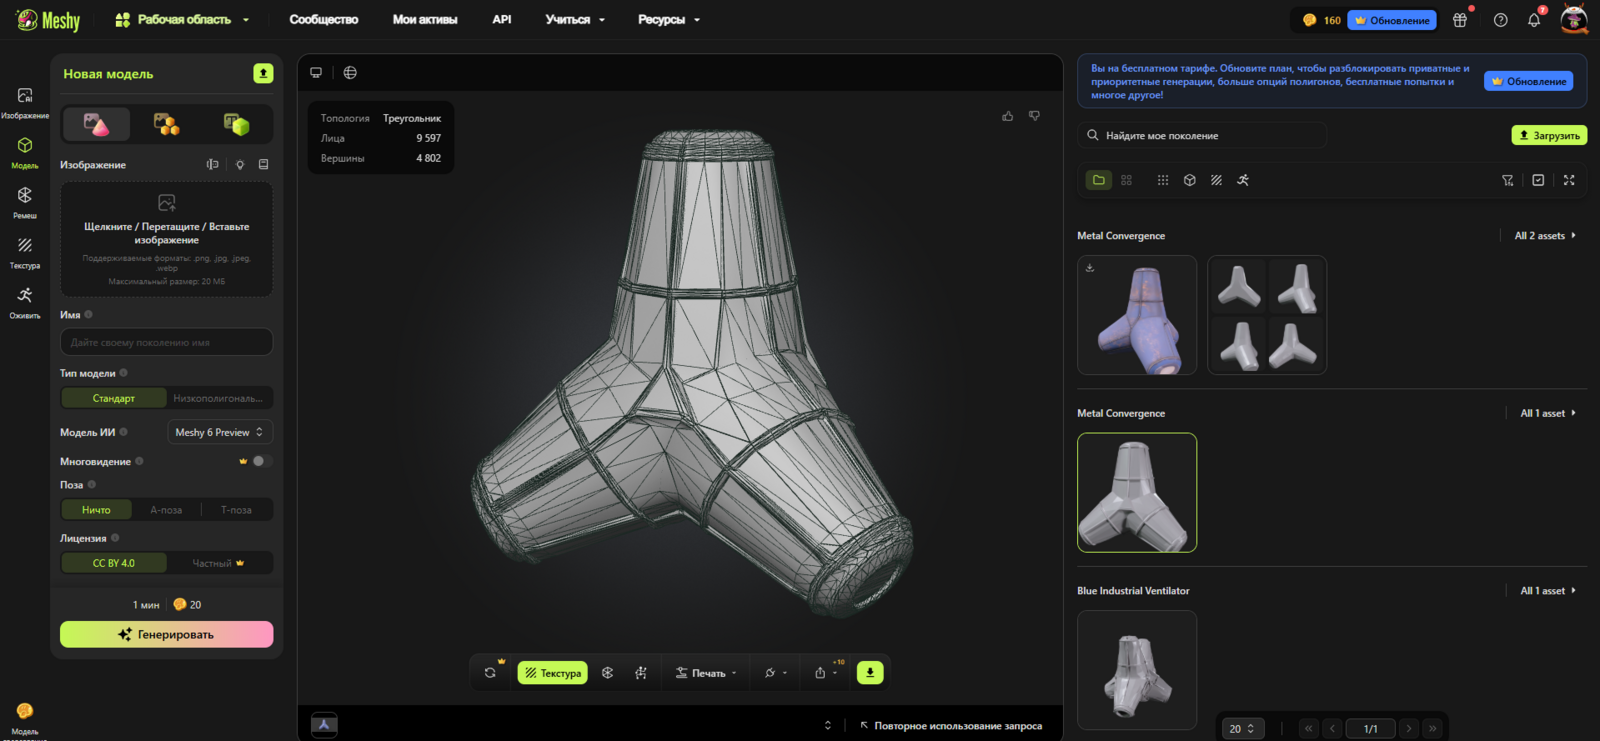Open the Animate tool in left sidebar

point(24,301)
